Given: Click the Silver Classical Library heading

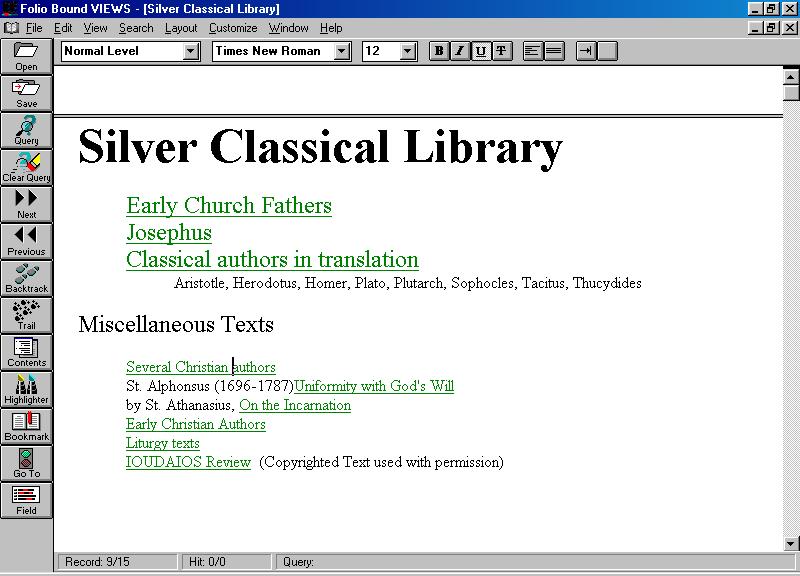Looking at the screenshot, I should [320, 147].
